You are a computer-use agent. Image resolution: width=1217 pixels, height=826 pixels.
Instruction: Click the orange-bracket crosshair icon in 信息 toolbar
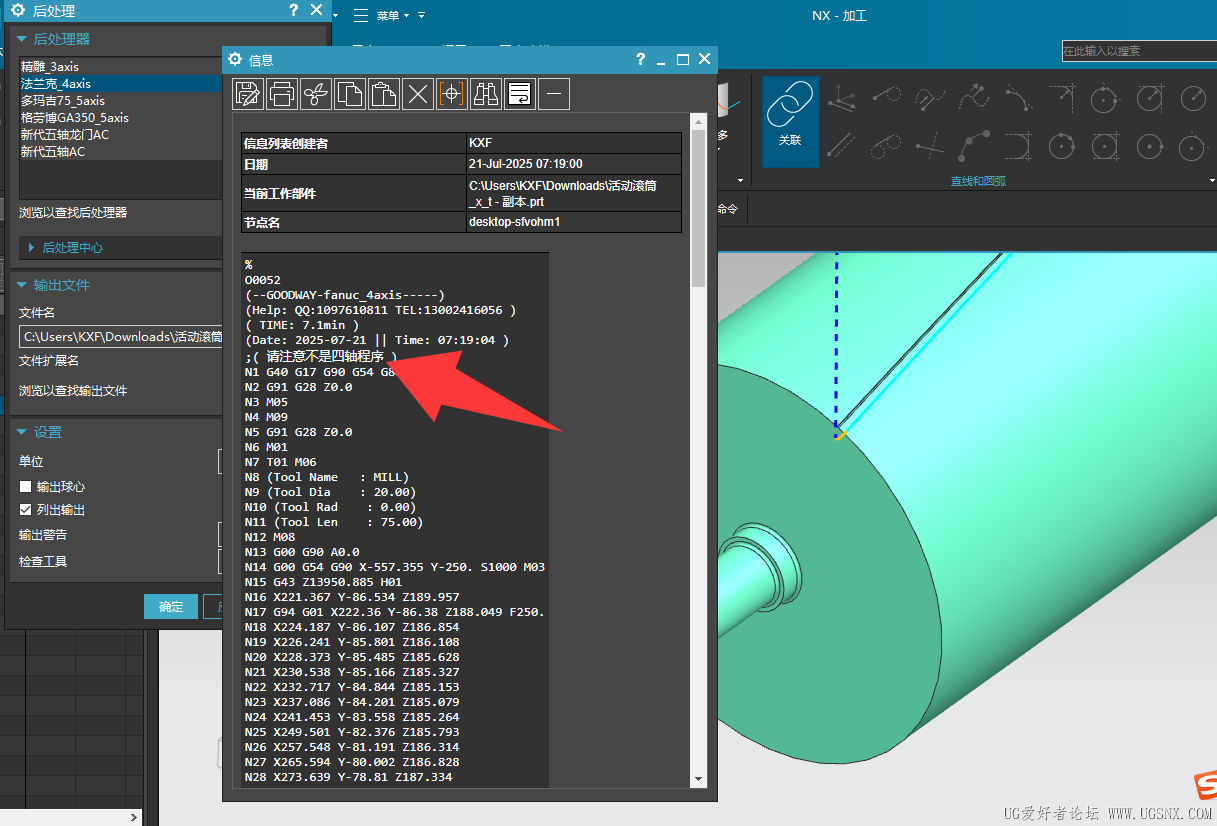[452, 94]
